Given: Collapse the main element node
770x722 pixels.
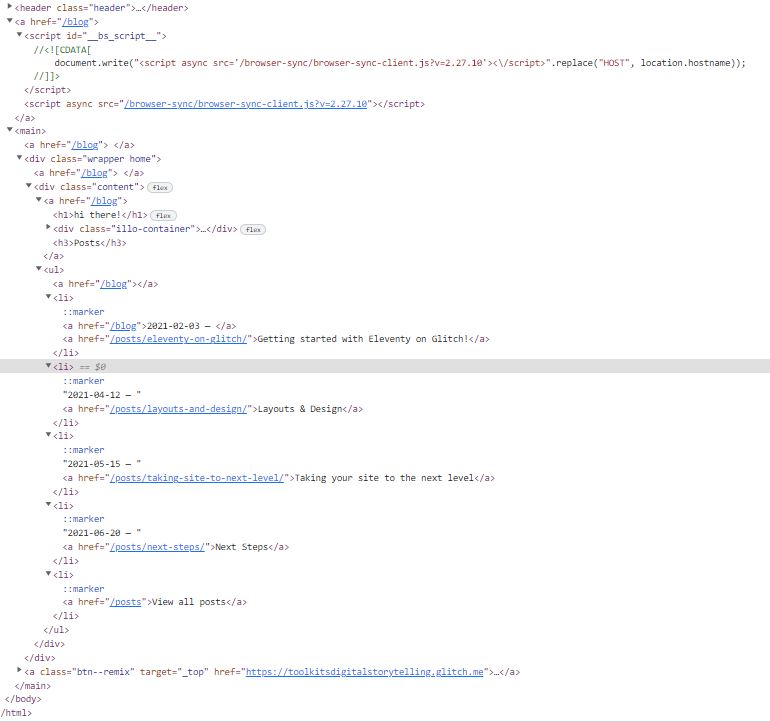Looking at the screenshot, I should [9, 130].
